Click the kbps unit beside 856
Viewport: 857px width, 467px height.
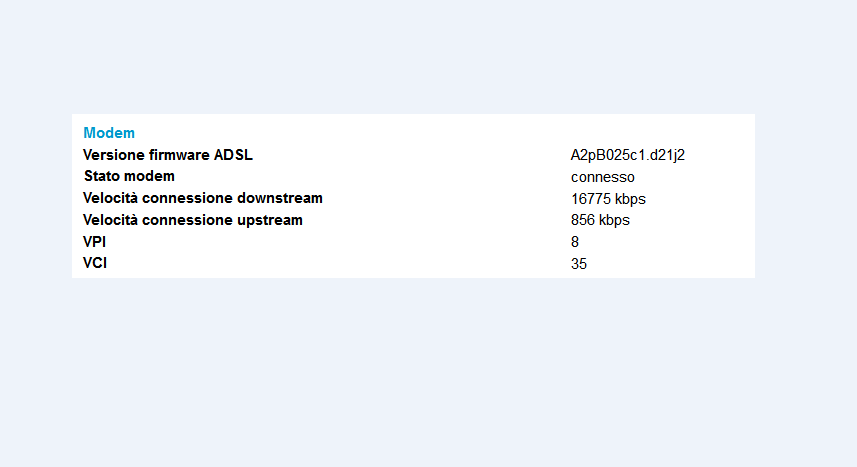tap(614, 220)
